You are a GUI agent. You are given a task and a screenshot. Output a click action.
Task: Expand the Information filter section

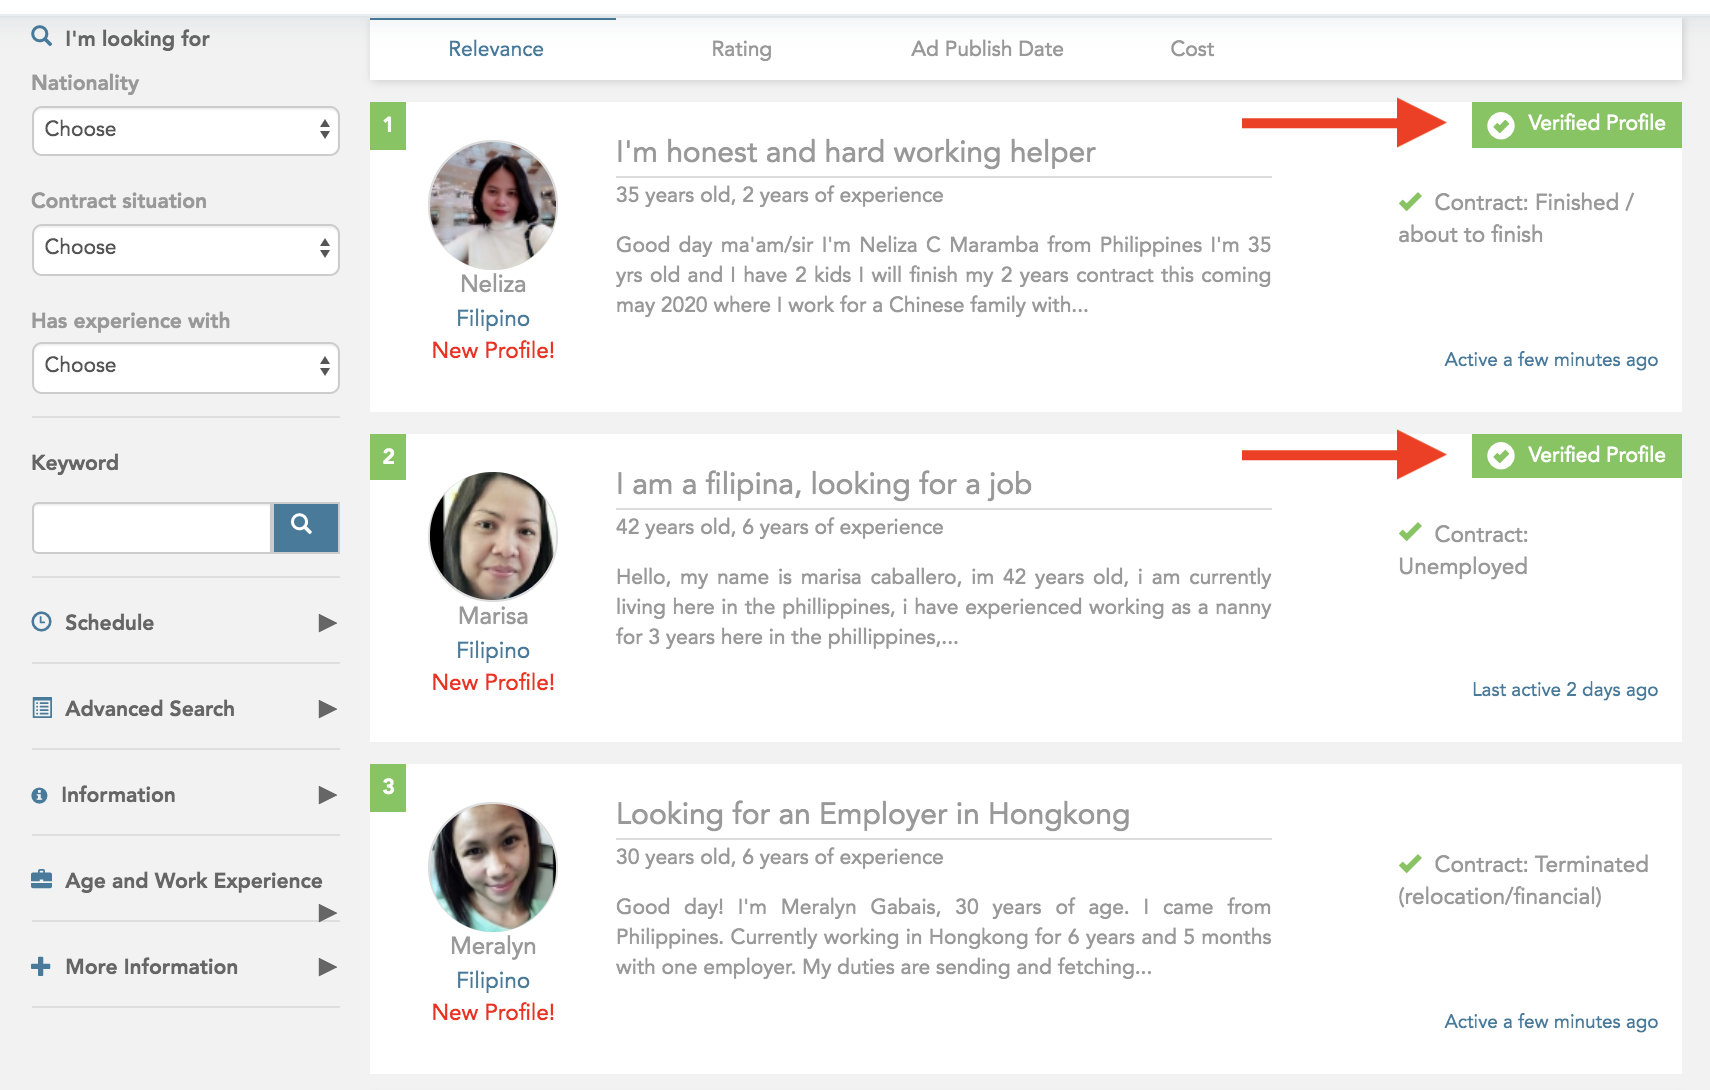[x=327, y=795]
